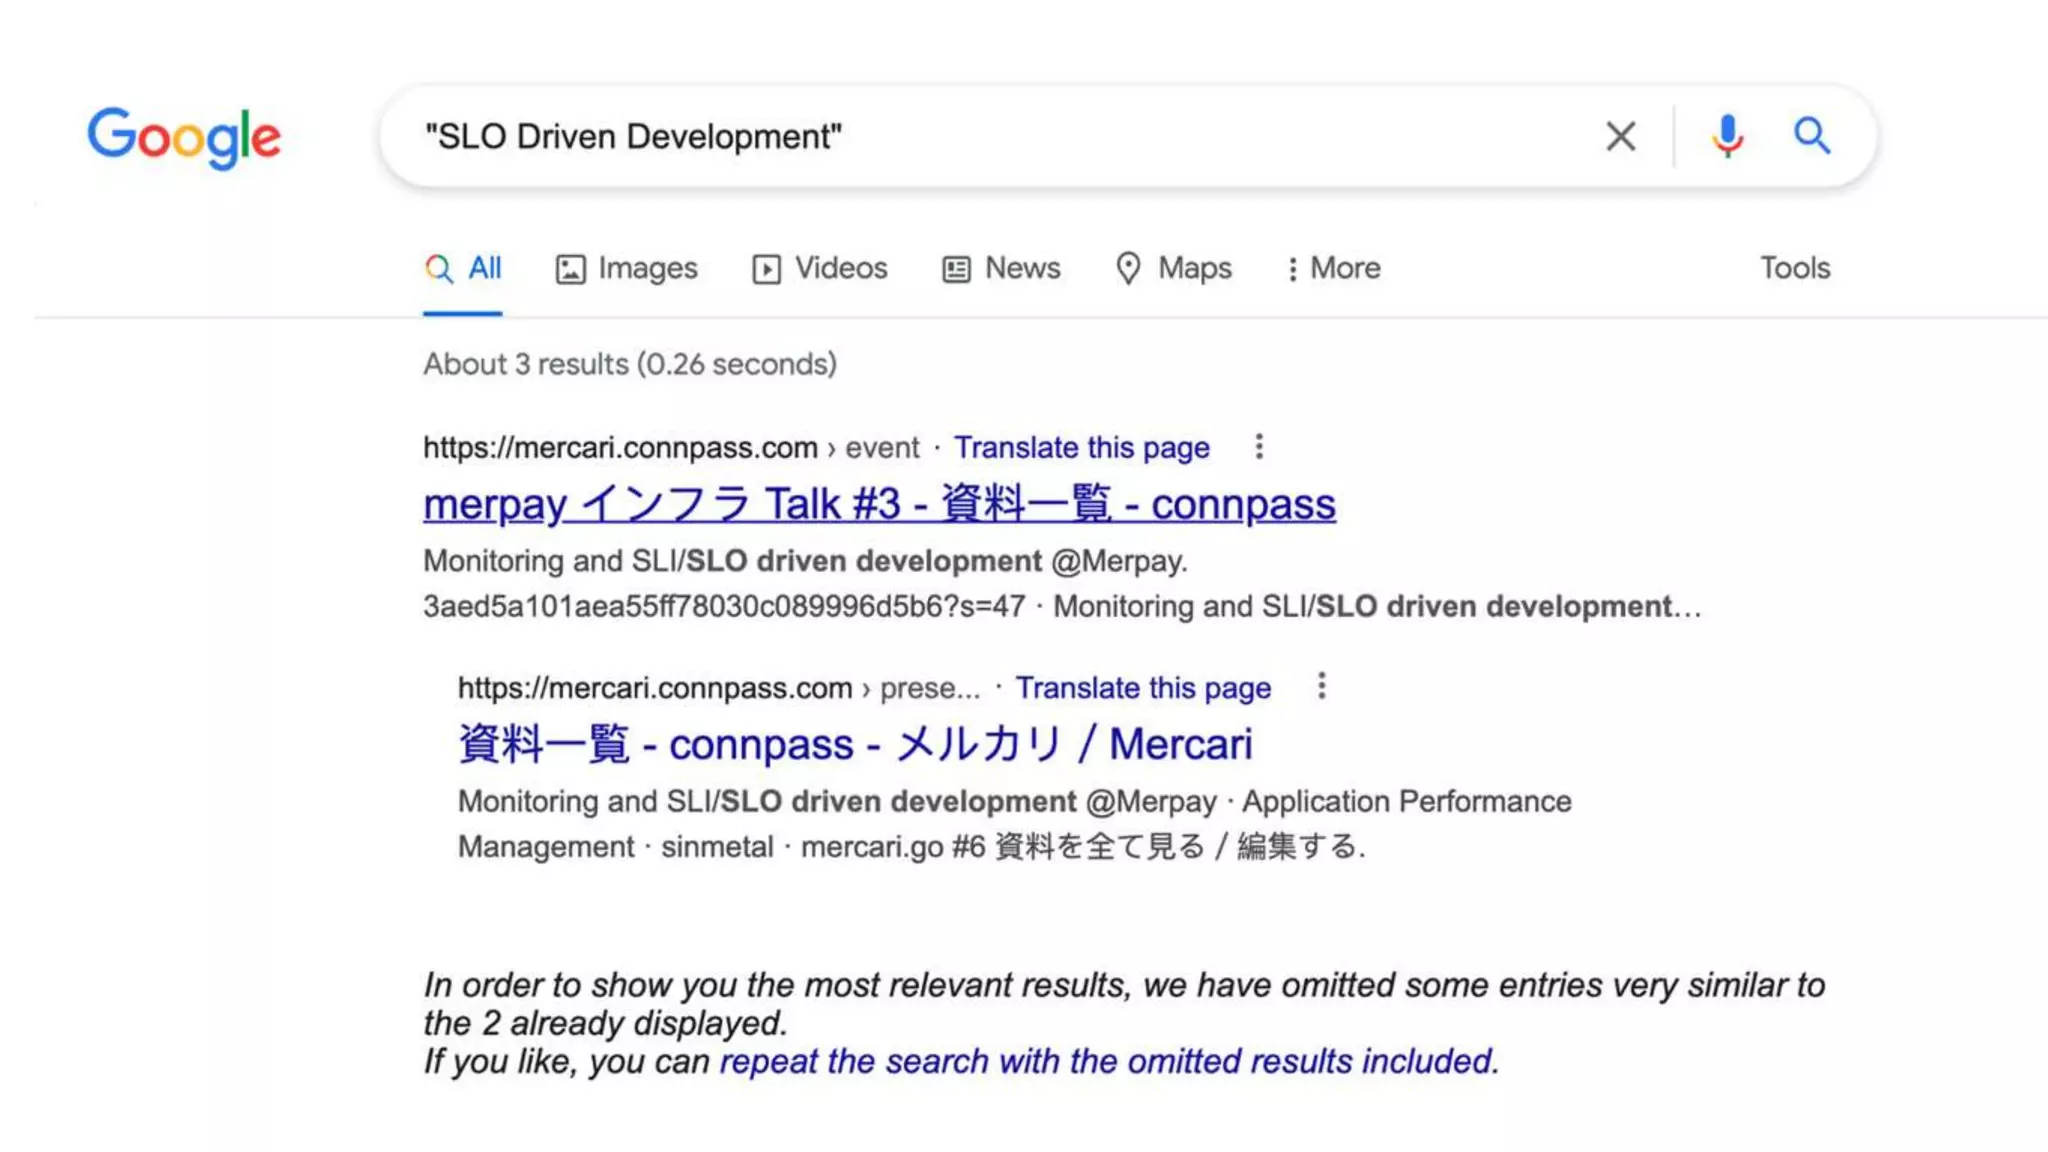Clear the search query with X
2048x1152 pixels.
pyautogui.click(x=1620, y=136)
